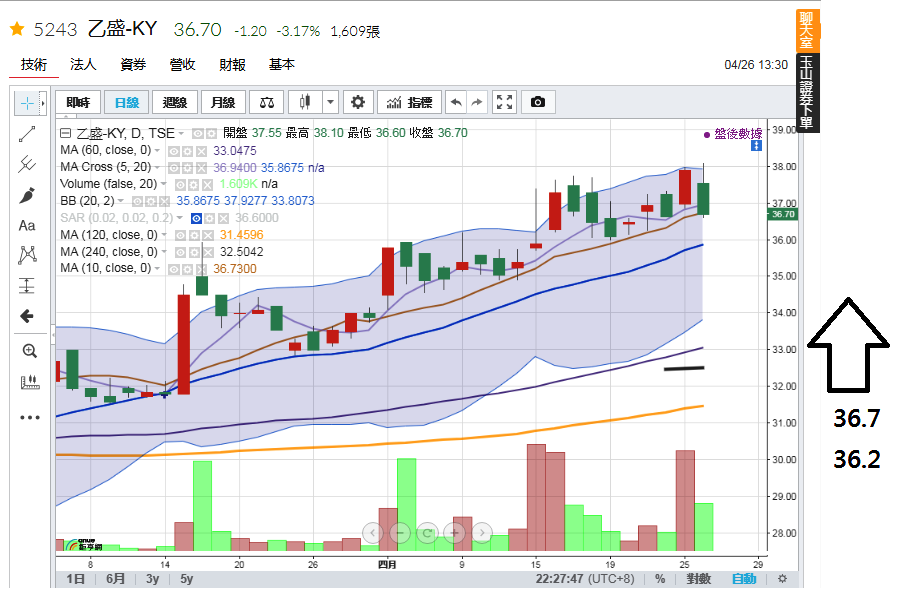Collapse the indicator legend box icon

point(65,133)
